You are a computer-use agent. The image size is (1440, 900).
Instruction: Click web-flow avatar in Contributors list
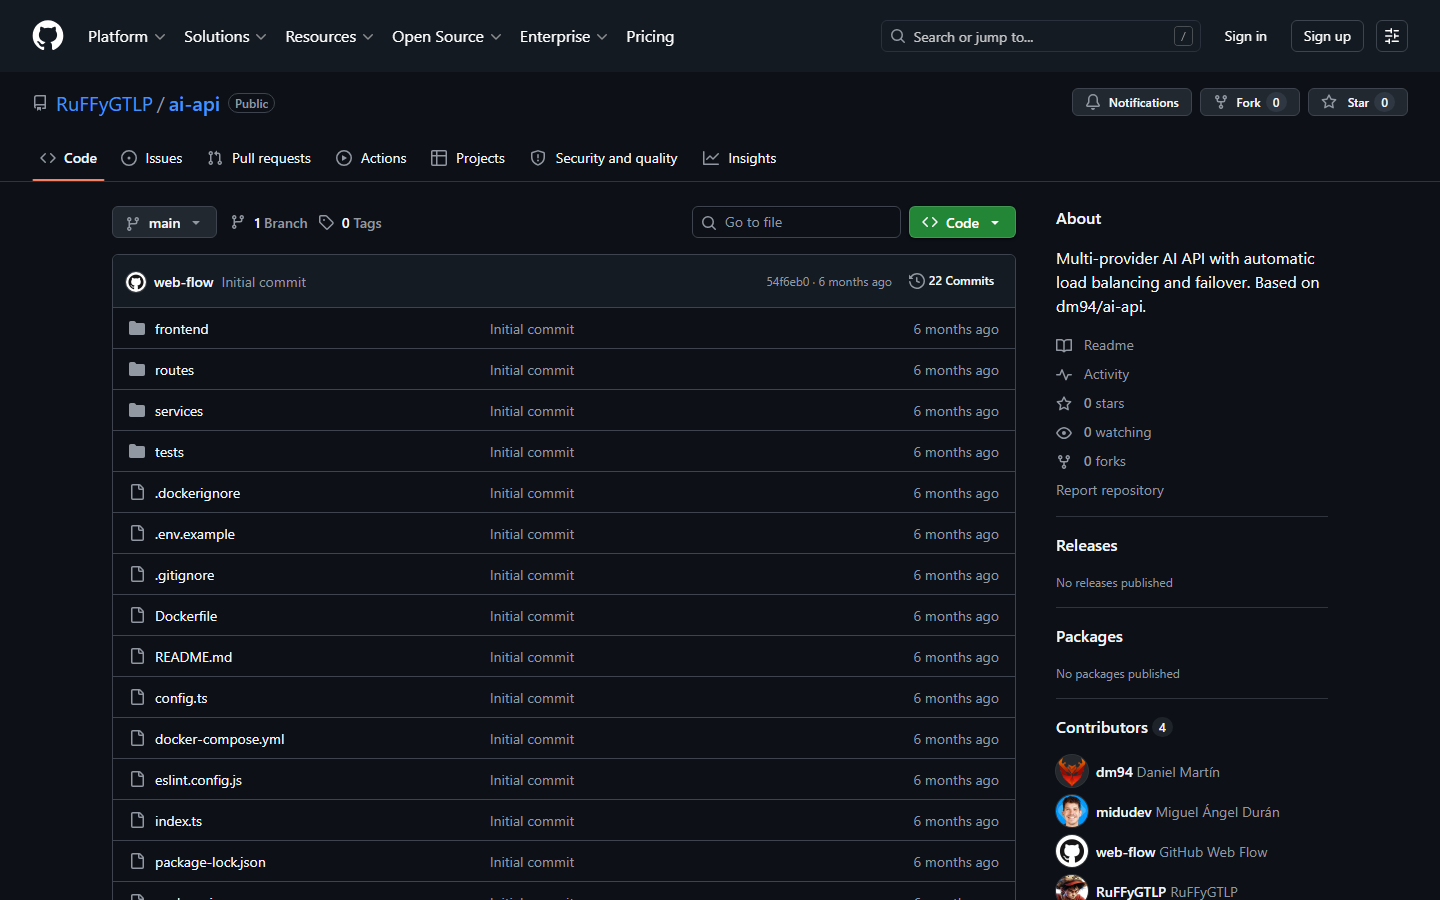(1072, 852)
